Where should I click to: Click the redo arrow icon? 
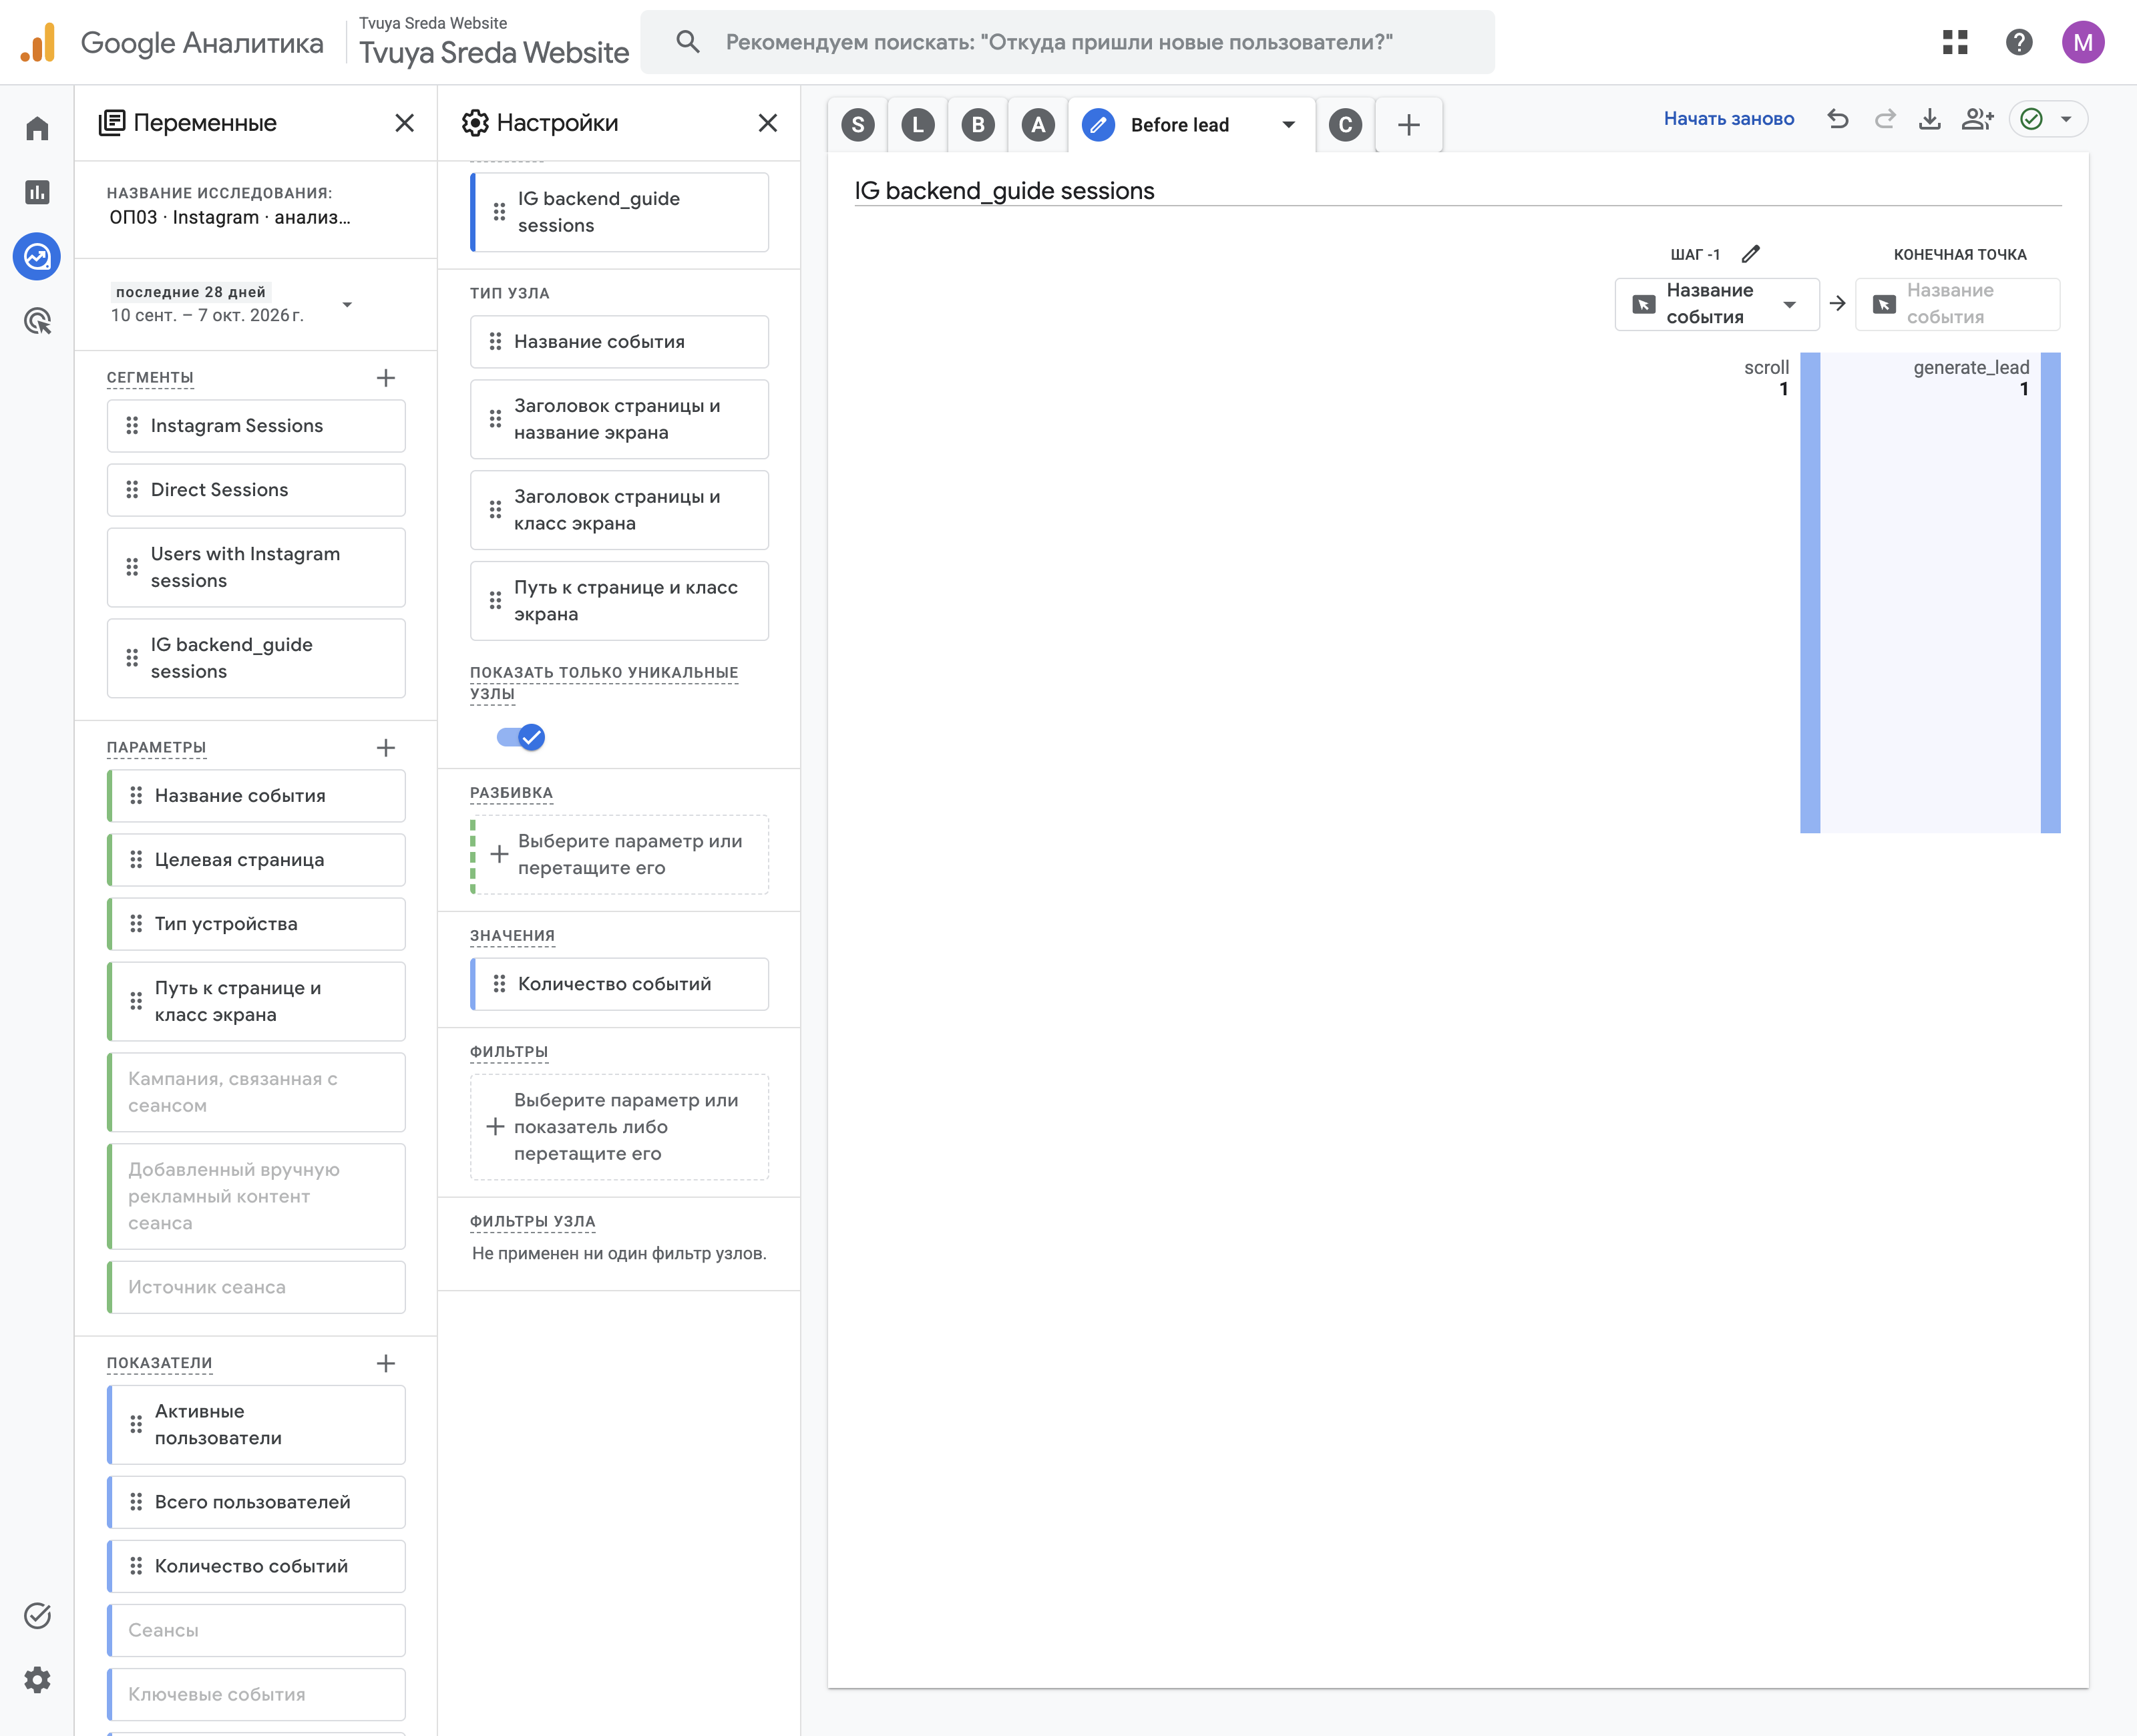1885,119
